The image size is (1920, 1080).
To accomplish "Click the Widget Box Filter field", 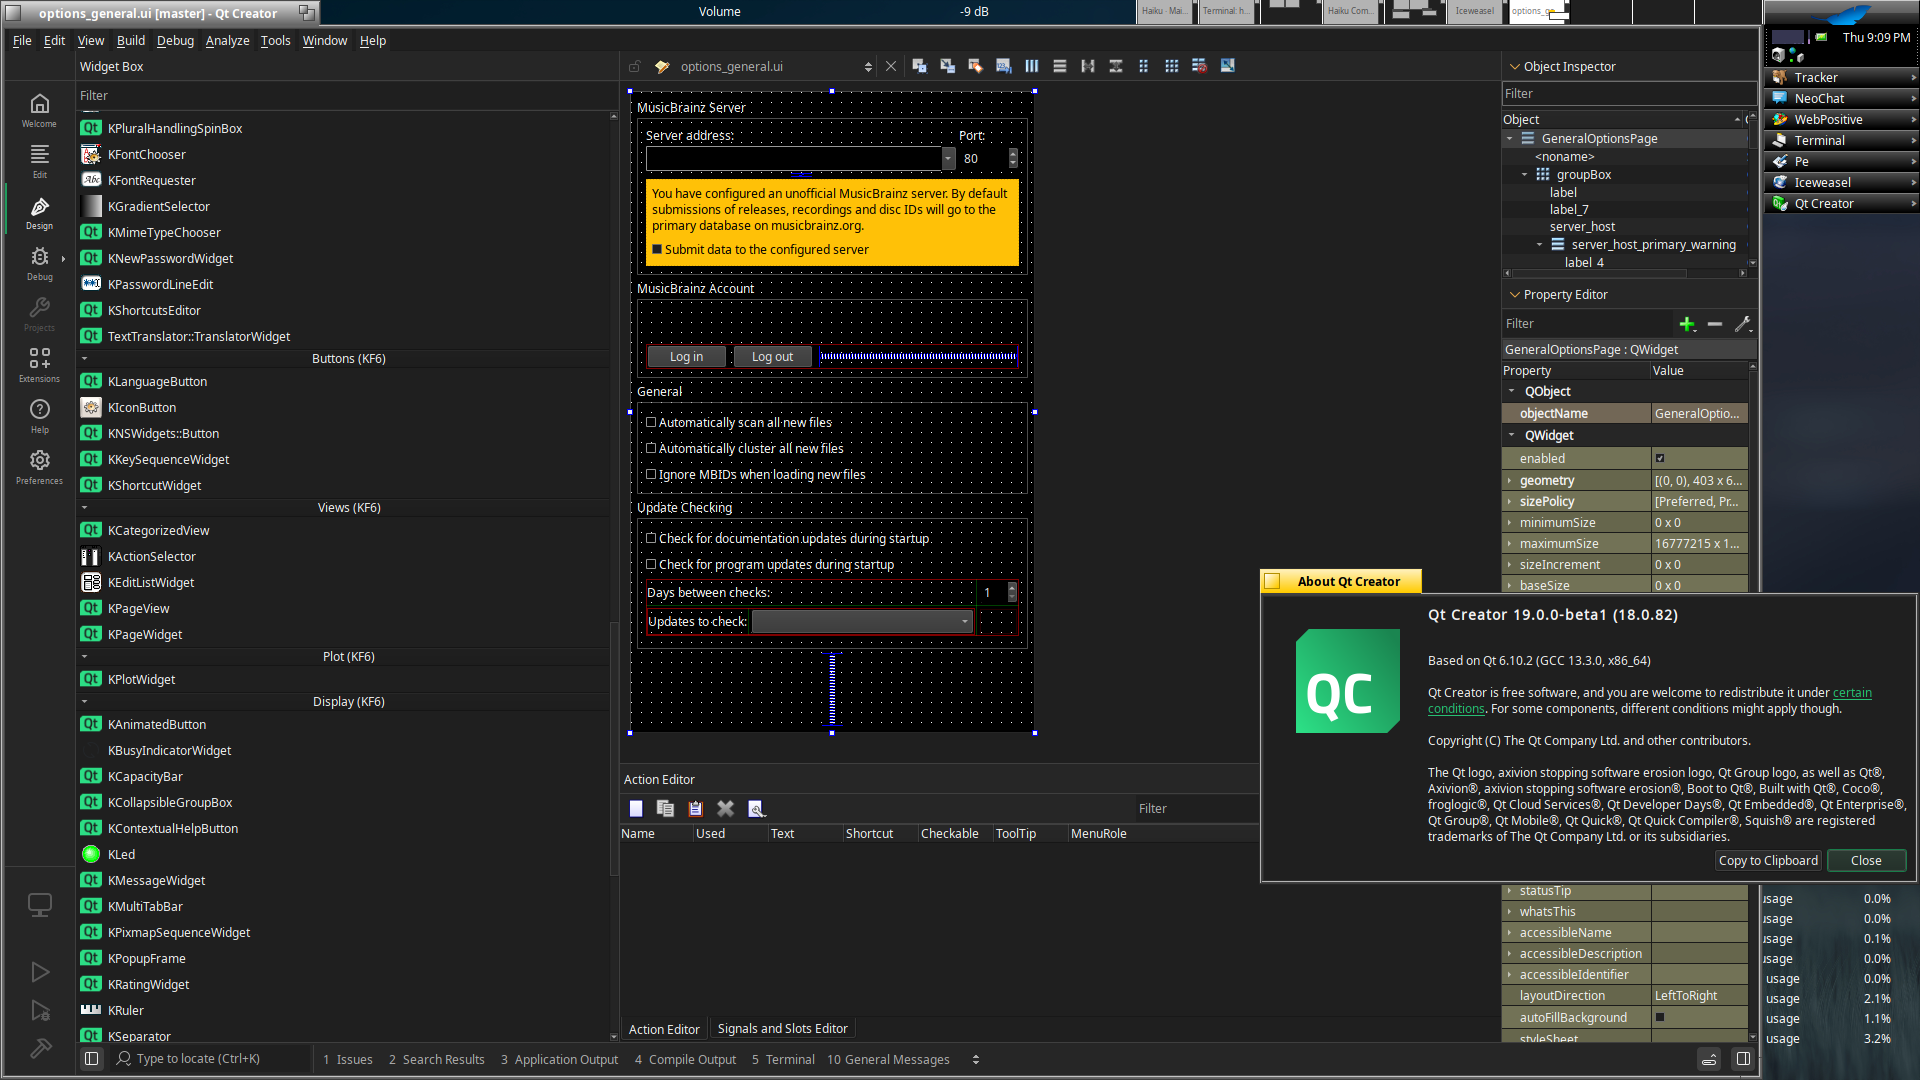I will (340, 96).
